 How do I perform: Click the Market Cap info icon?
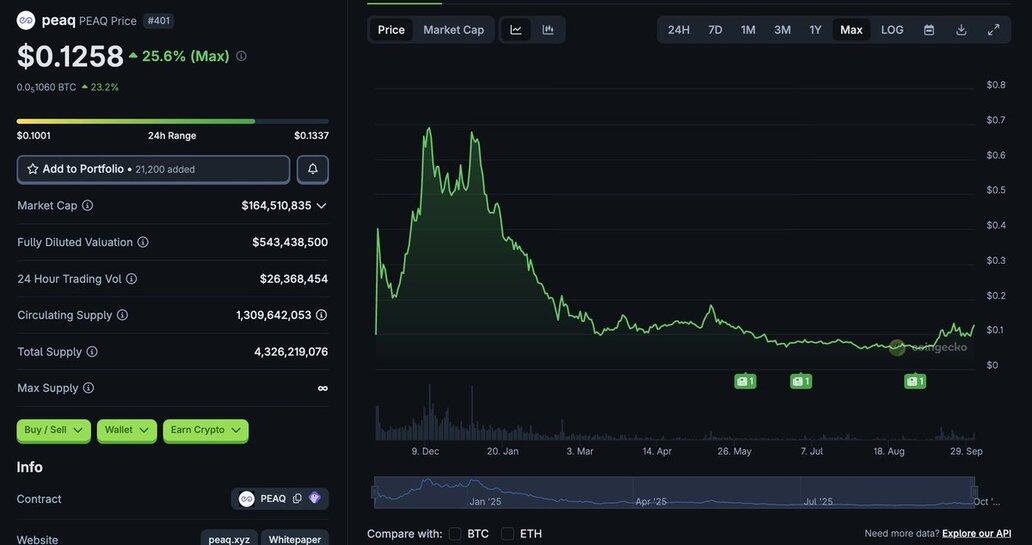pyautogui.click(x=87, y=206)
